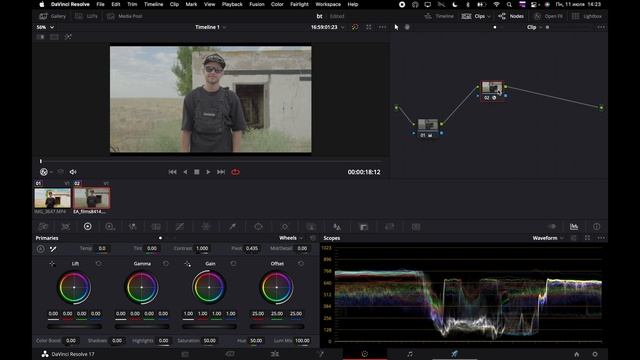Open the File menu

point(100,4)
